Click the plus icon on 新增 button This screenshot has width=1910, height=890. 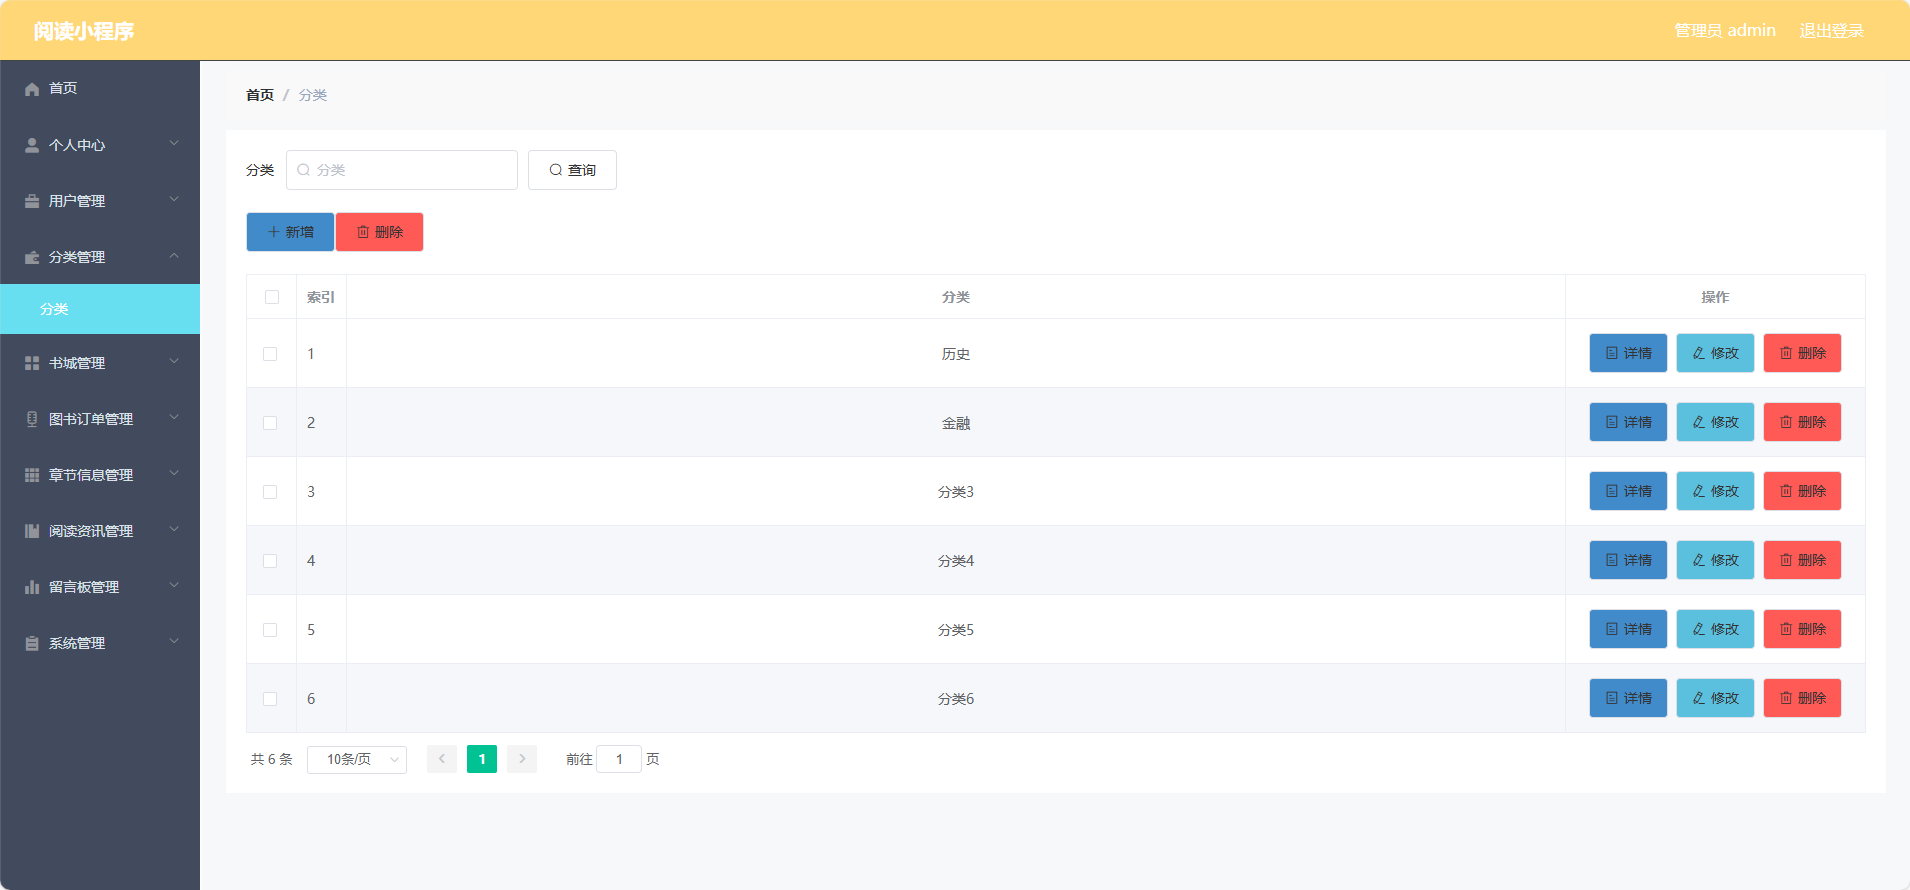click(x=274, y=232)
